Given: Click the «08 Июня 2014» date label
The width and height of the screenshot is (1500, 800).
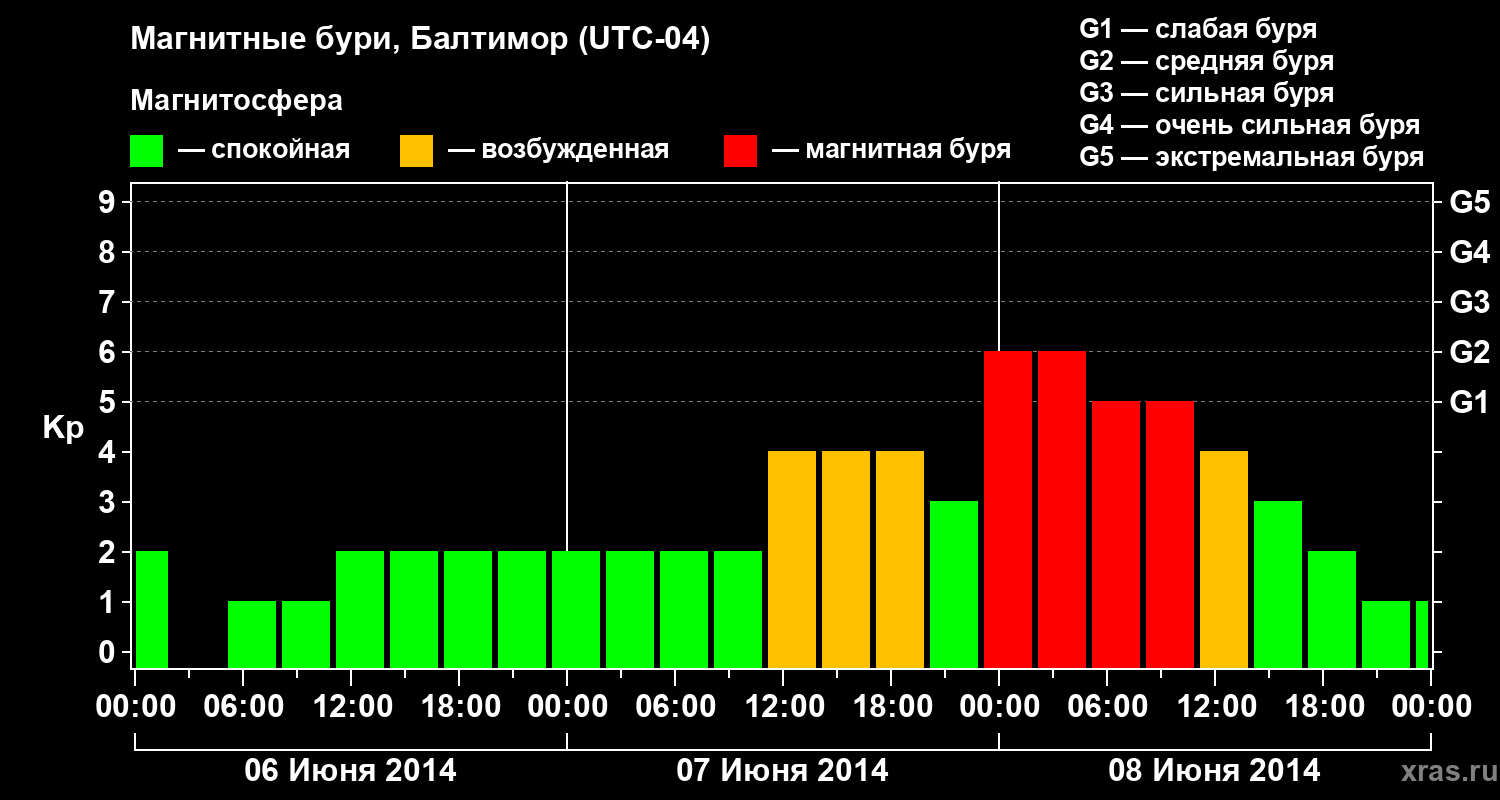Looking at the screenshot, I should [1215, 771].
